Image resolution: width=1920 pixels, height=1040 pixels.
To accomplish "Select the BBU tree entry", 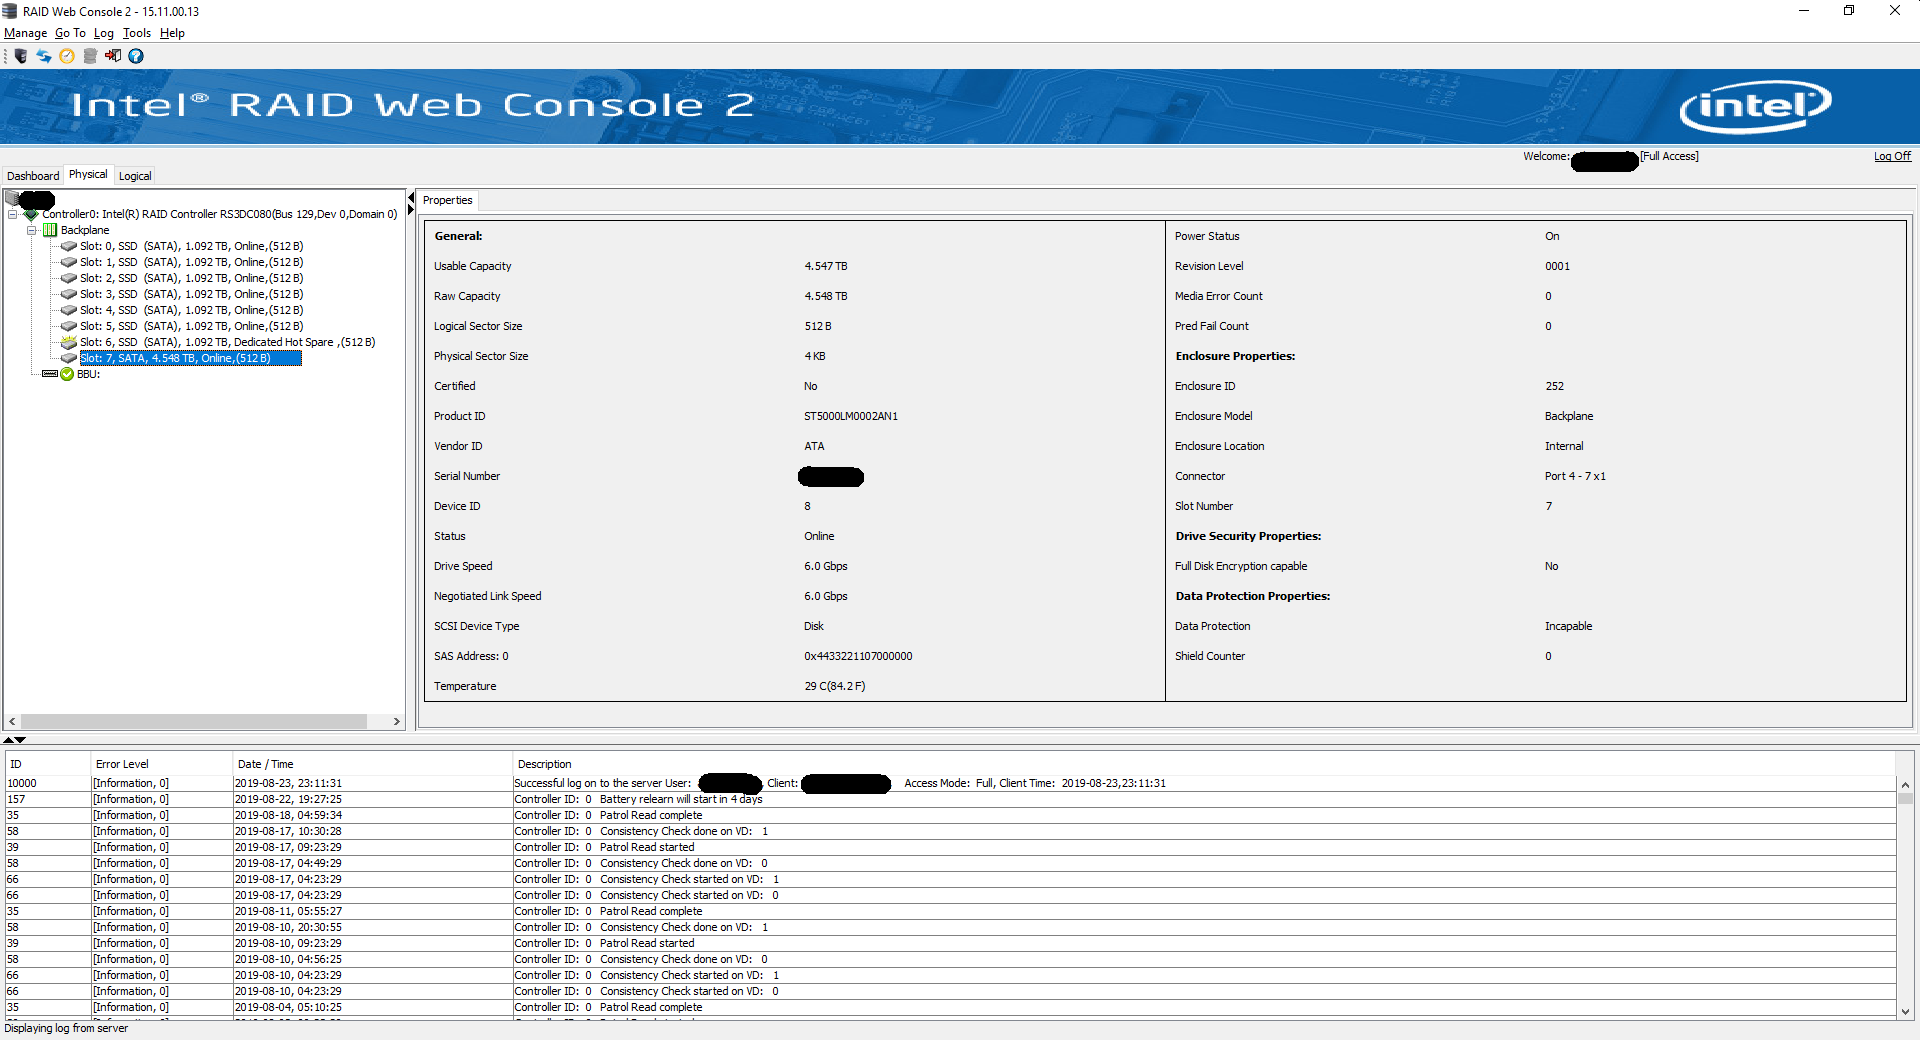I will [x=88, y=374].
